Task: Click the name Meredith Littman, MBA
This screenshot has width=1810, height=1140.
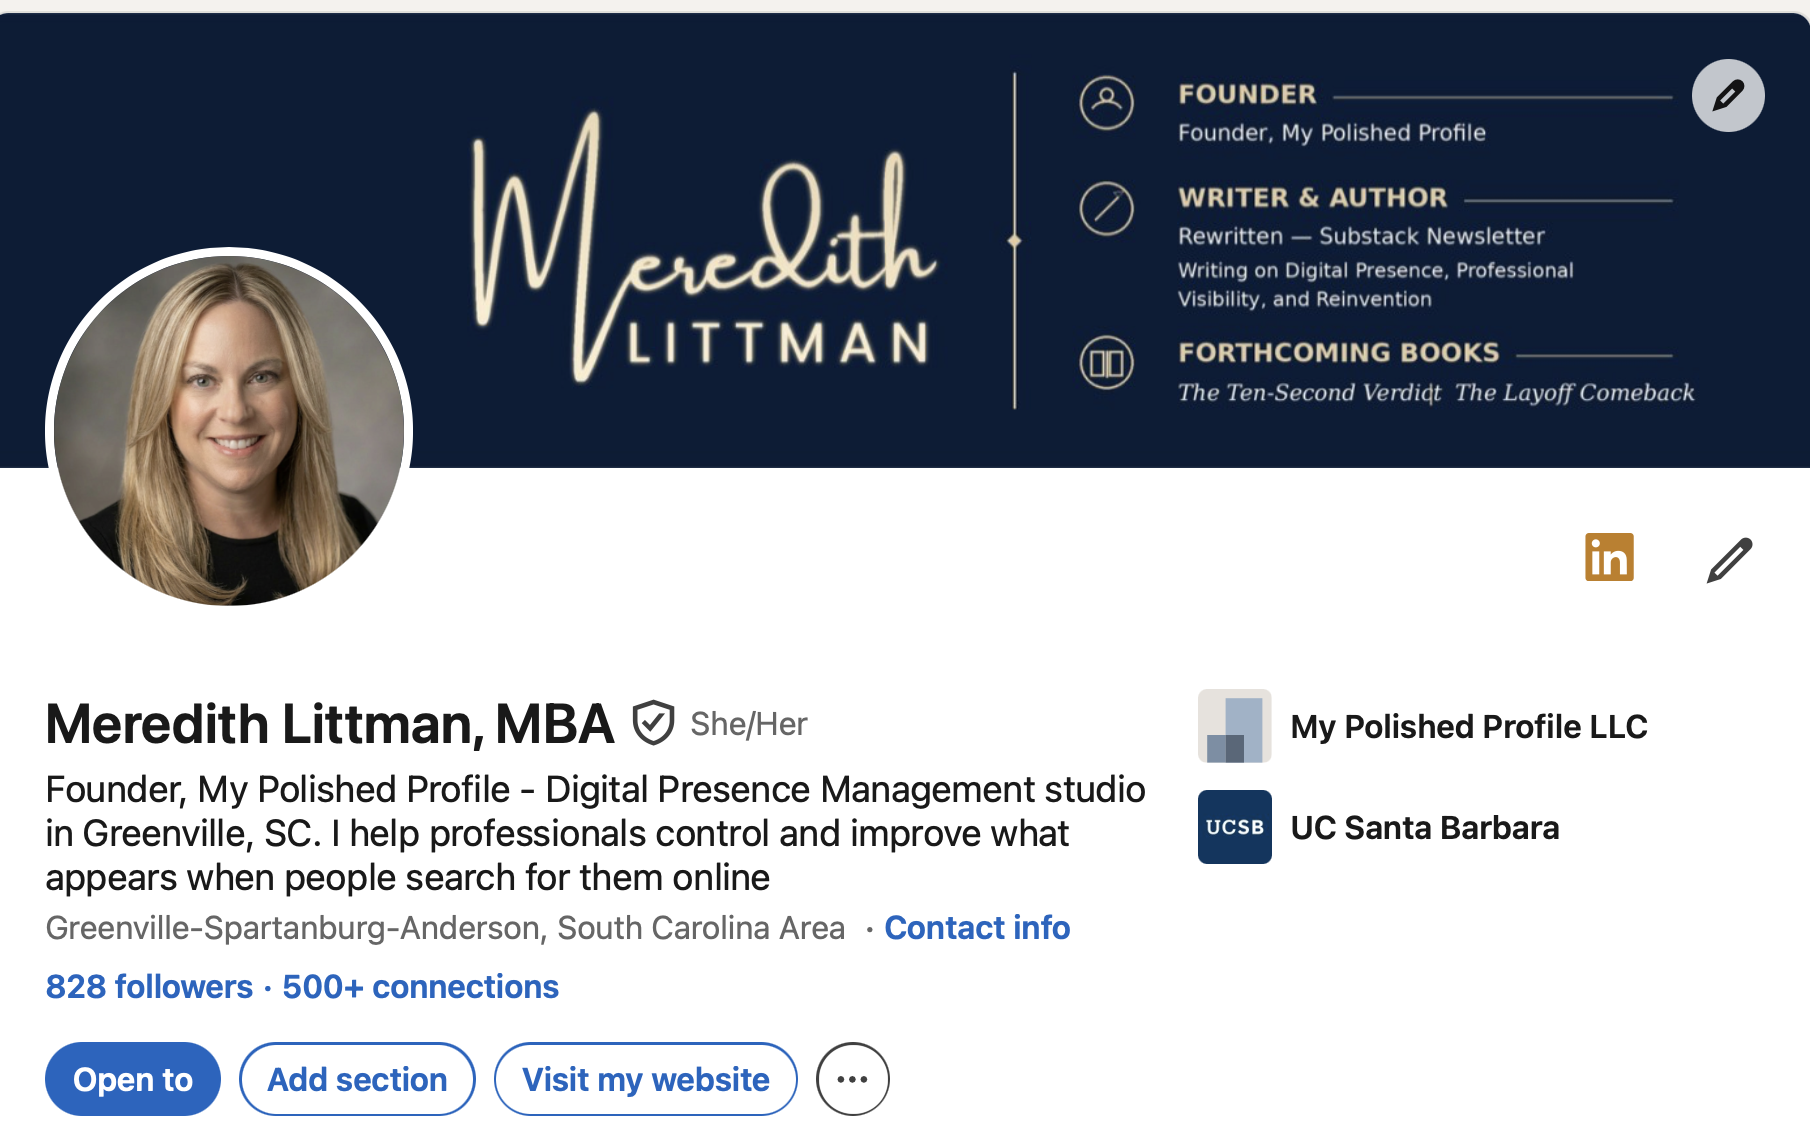Action: coord(330,724)
